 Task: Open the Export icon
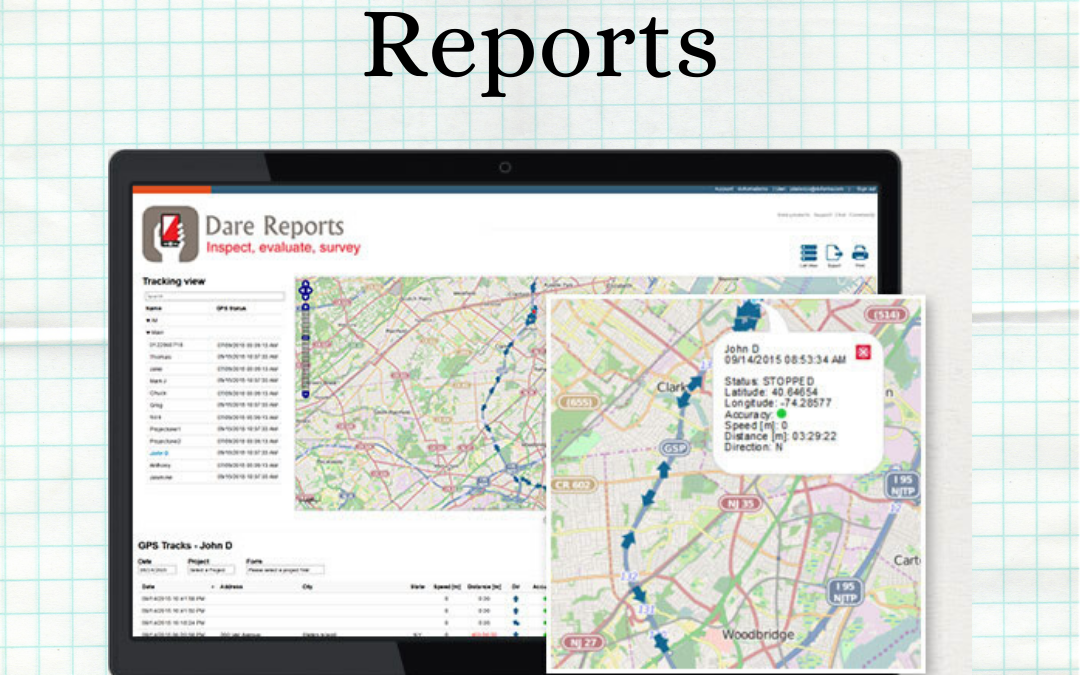tap(833, 253)
